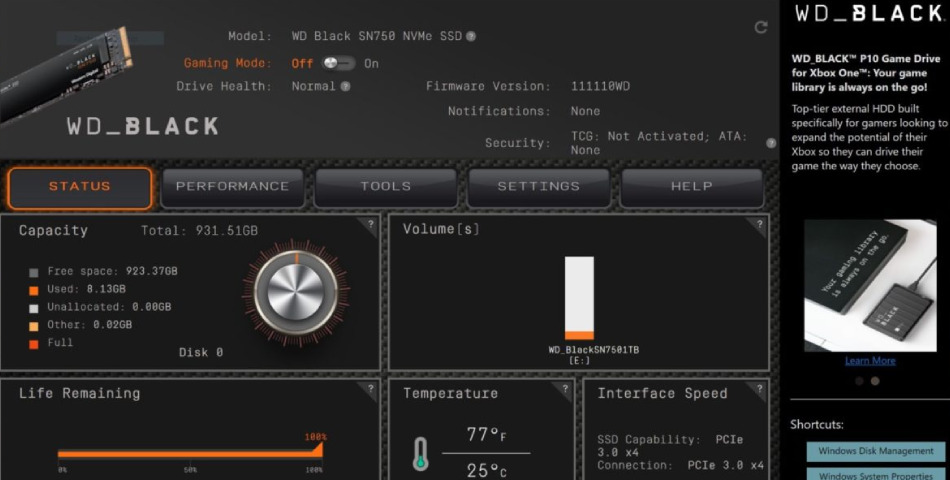Click the thermometer icon in Temperature panel
Viewport: 950px width, 480px height.
click(421, 453)
